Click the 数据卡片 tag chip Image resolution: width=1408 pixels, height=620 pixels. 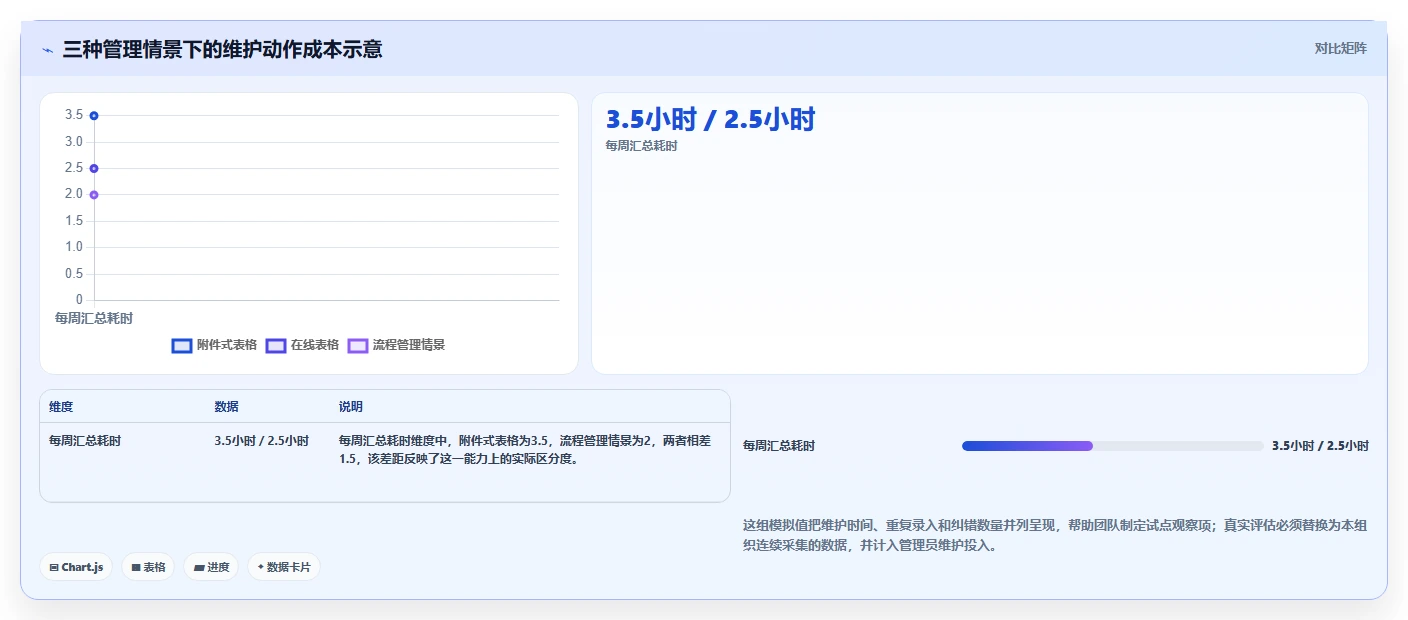pyautogui.click(x=284, y=567)
